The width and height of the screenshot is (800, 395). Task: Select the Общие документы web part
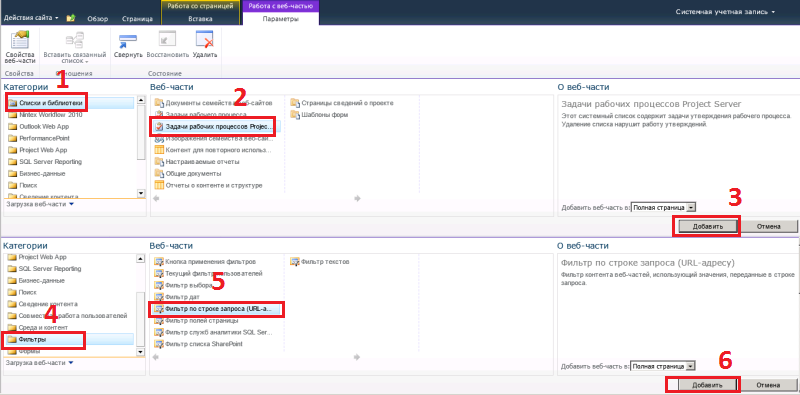(189, 174)
